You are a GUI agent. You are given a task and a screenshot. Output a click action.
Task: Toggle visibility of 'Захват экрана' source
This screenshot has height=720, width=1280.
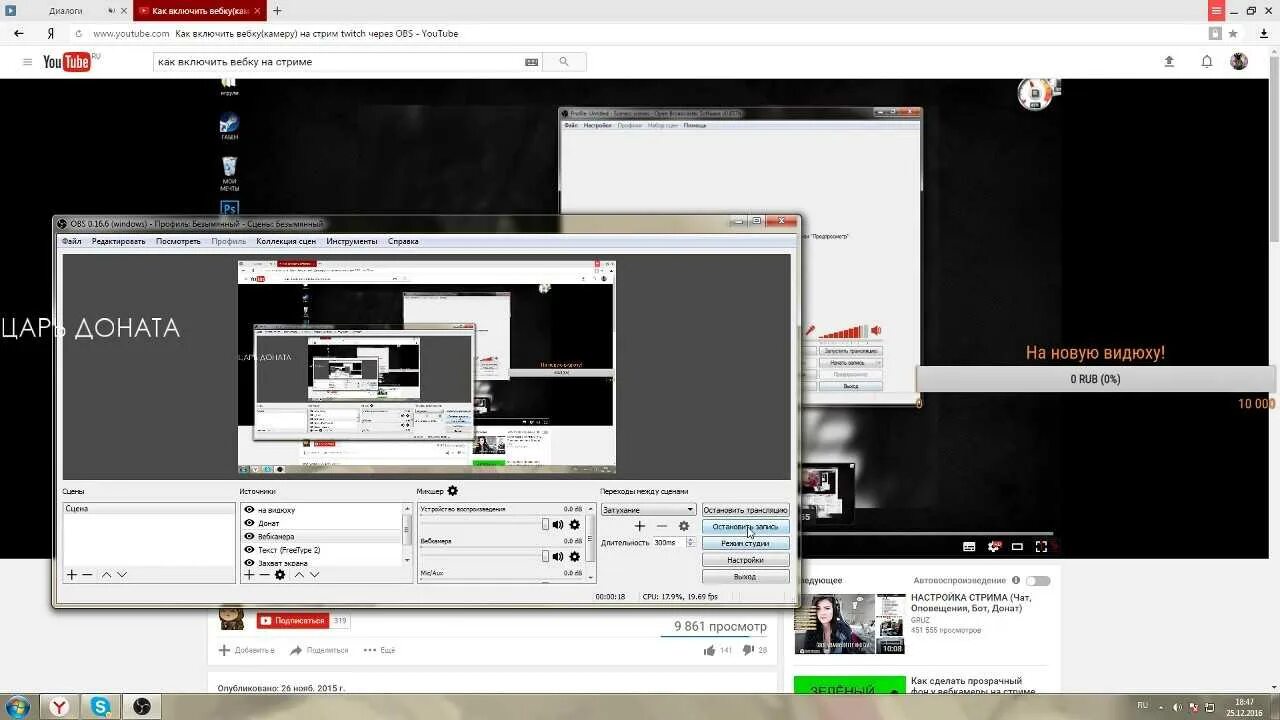(249, 563)
